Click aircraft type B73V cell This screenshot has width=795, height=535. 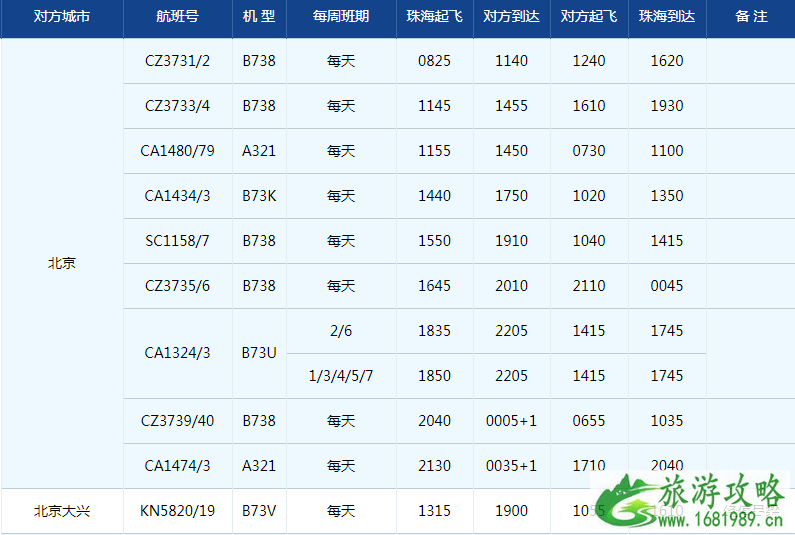coord(259,511)
